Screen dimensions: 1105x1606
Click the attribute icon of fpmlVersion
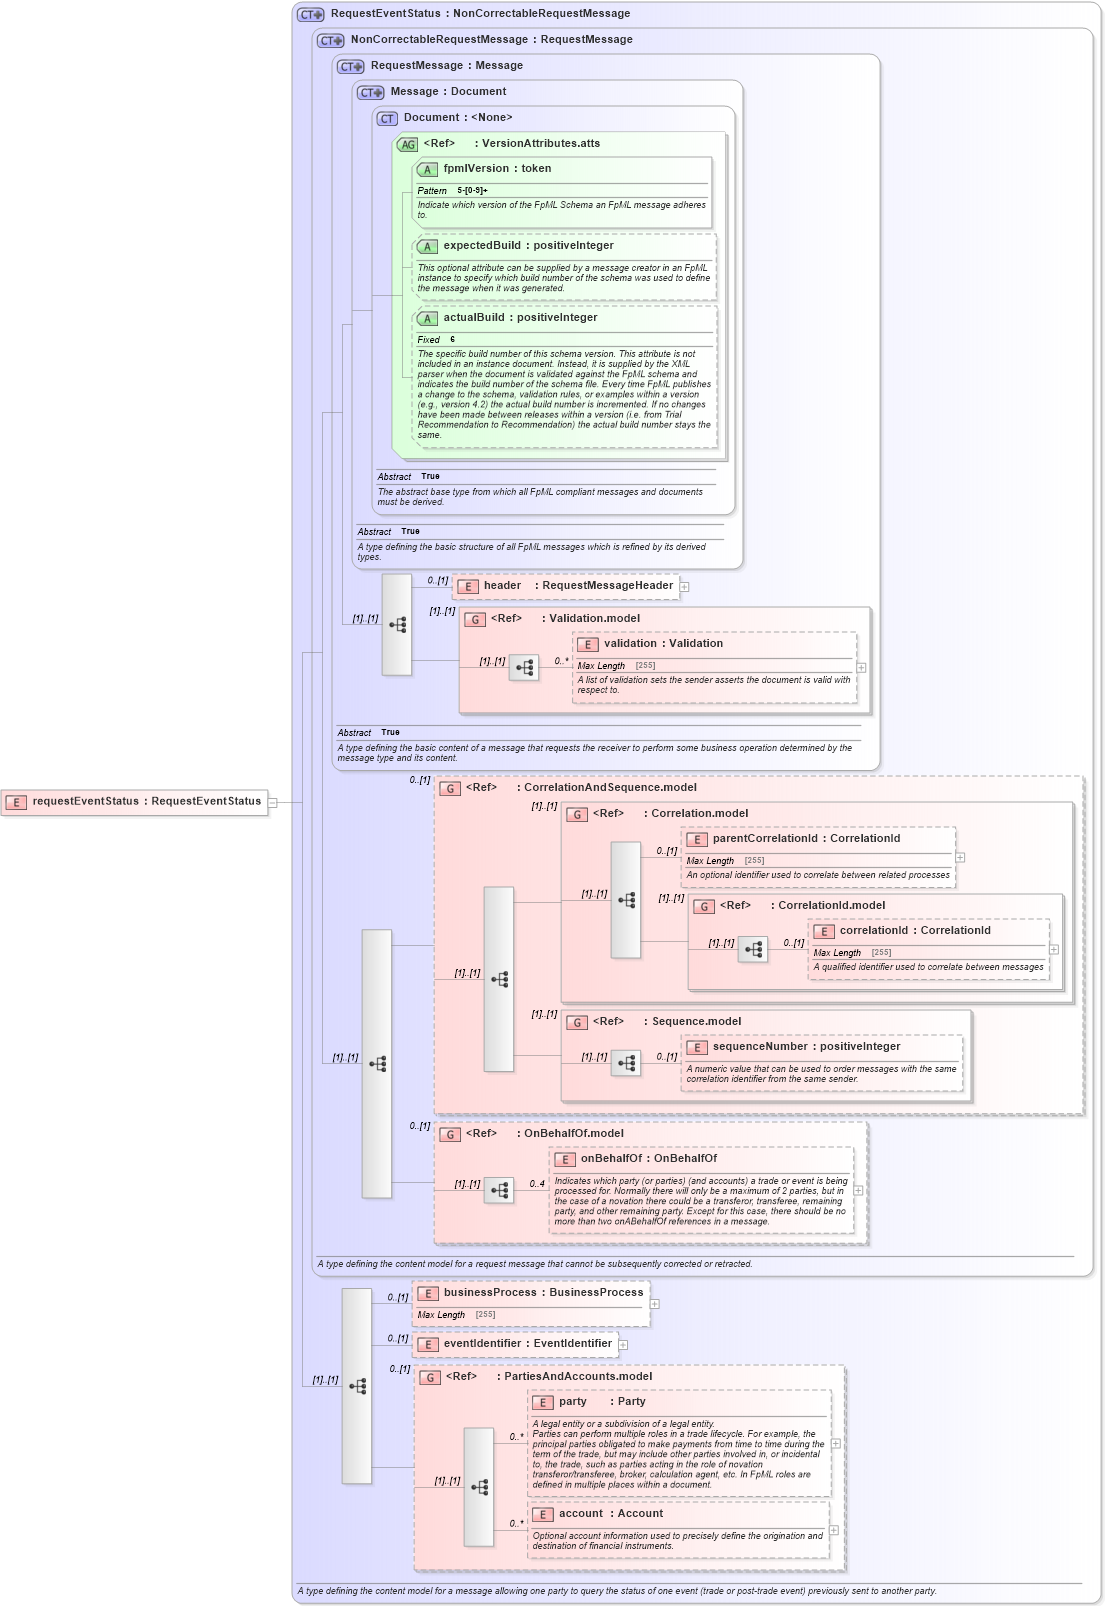[x=427, y=170]
